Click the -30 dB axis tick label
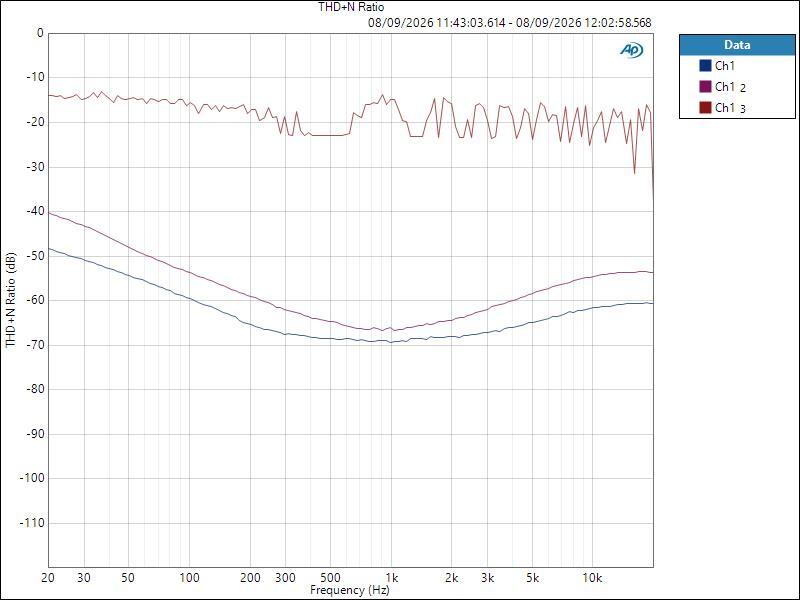800x600 pixels. [35, 167]
